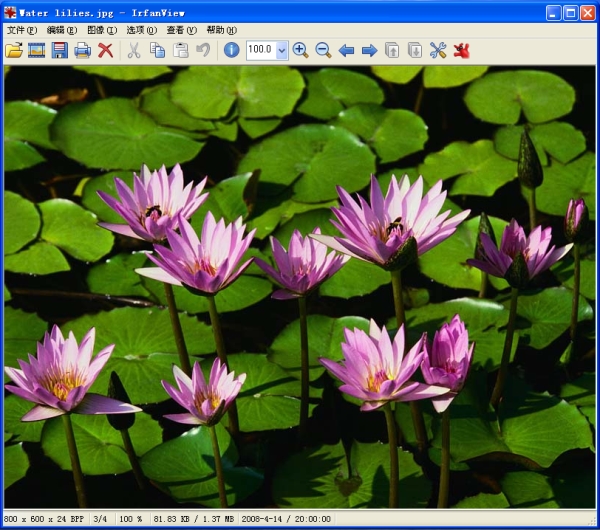Click the red X delete file icon
The image size is (600, 530).
(105, 51)
